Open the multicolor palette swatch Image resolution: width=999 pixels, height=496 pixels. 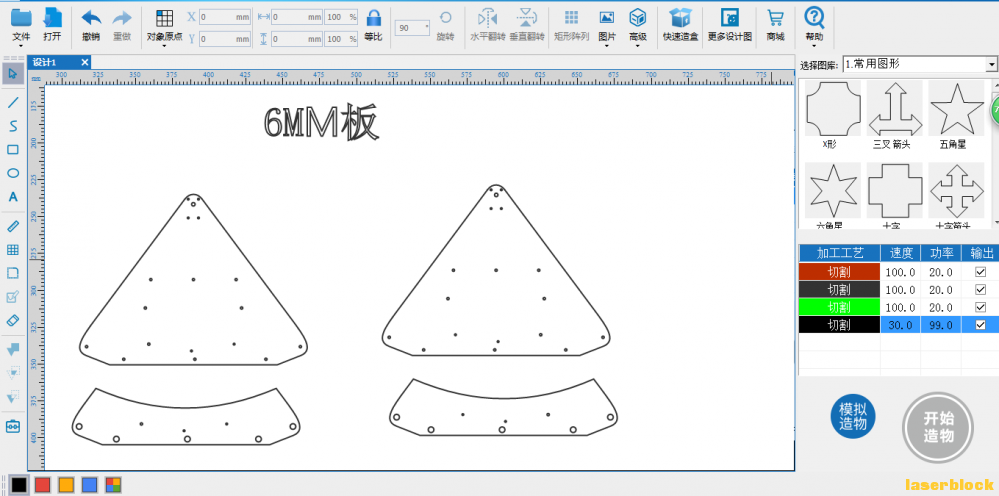[x=113, y=485]
